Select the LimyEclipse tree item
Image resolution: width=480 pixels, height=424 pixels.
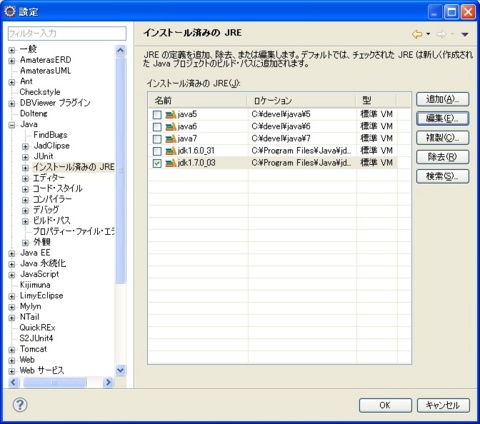pos(41,295)
